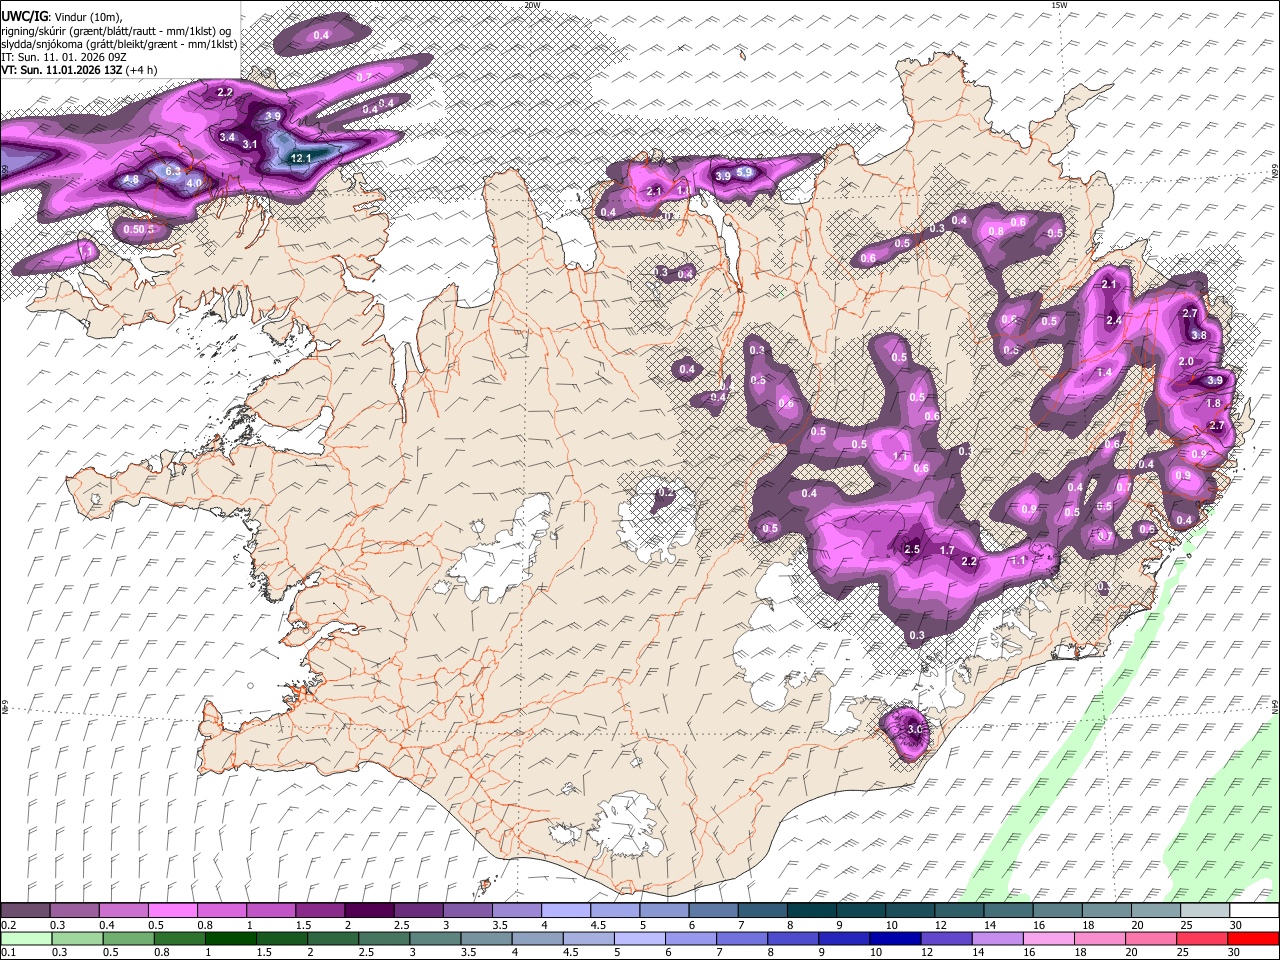This screenshot has width=1280, height=960.
Task: Click the pale gray 25–30 swatch in top legend
Action: [x=1205, y=910]
